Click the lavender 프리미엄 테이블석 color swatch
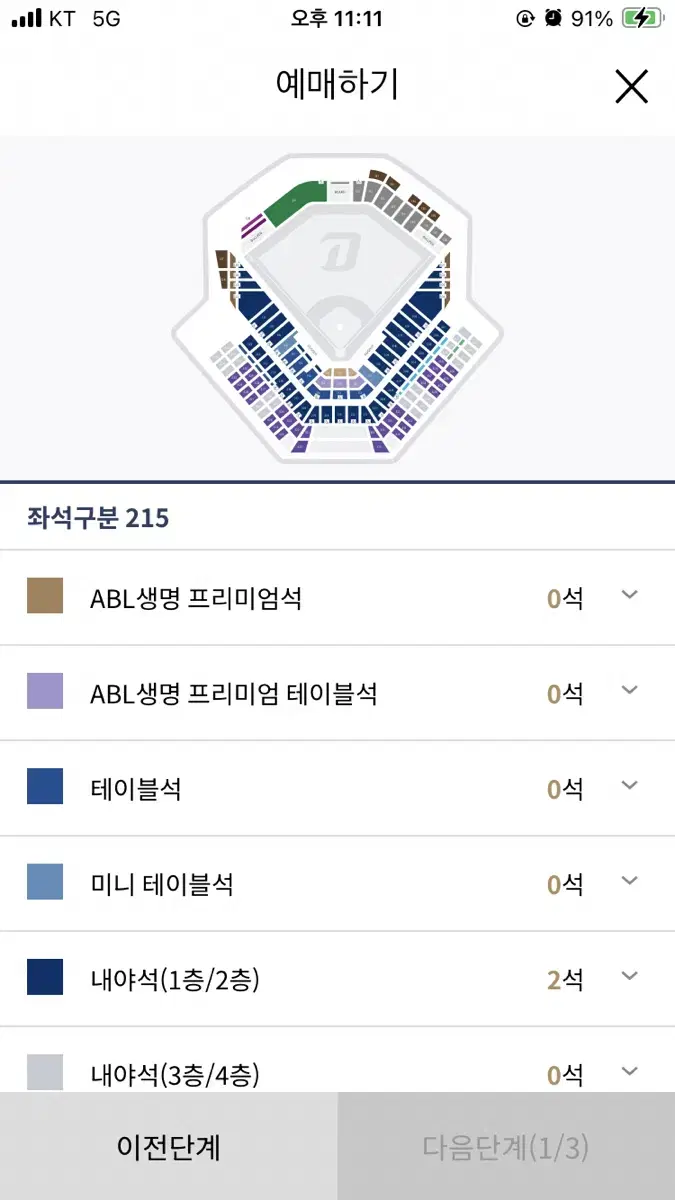 (x=45, y=691)
